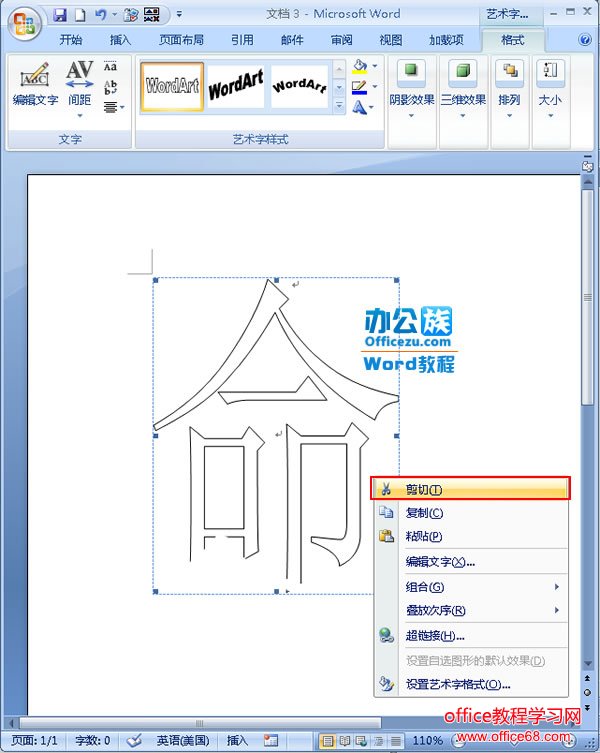
Task: Open the 加载项 ribbon tab
Action: [x=446, y=40]
